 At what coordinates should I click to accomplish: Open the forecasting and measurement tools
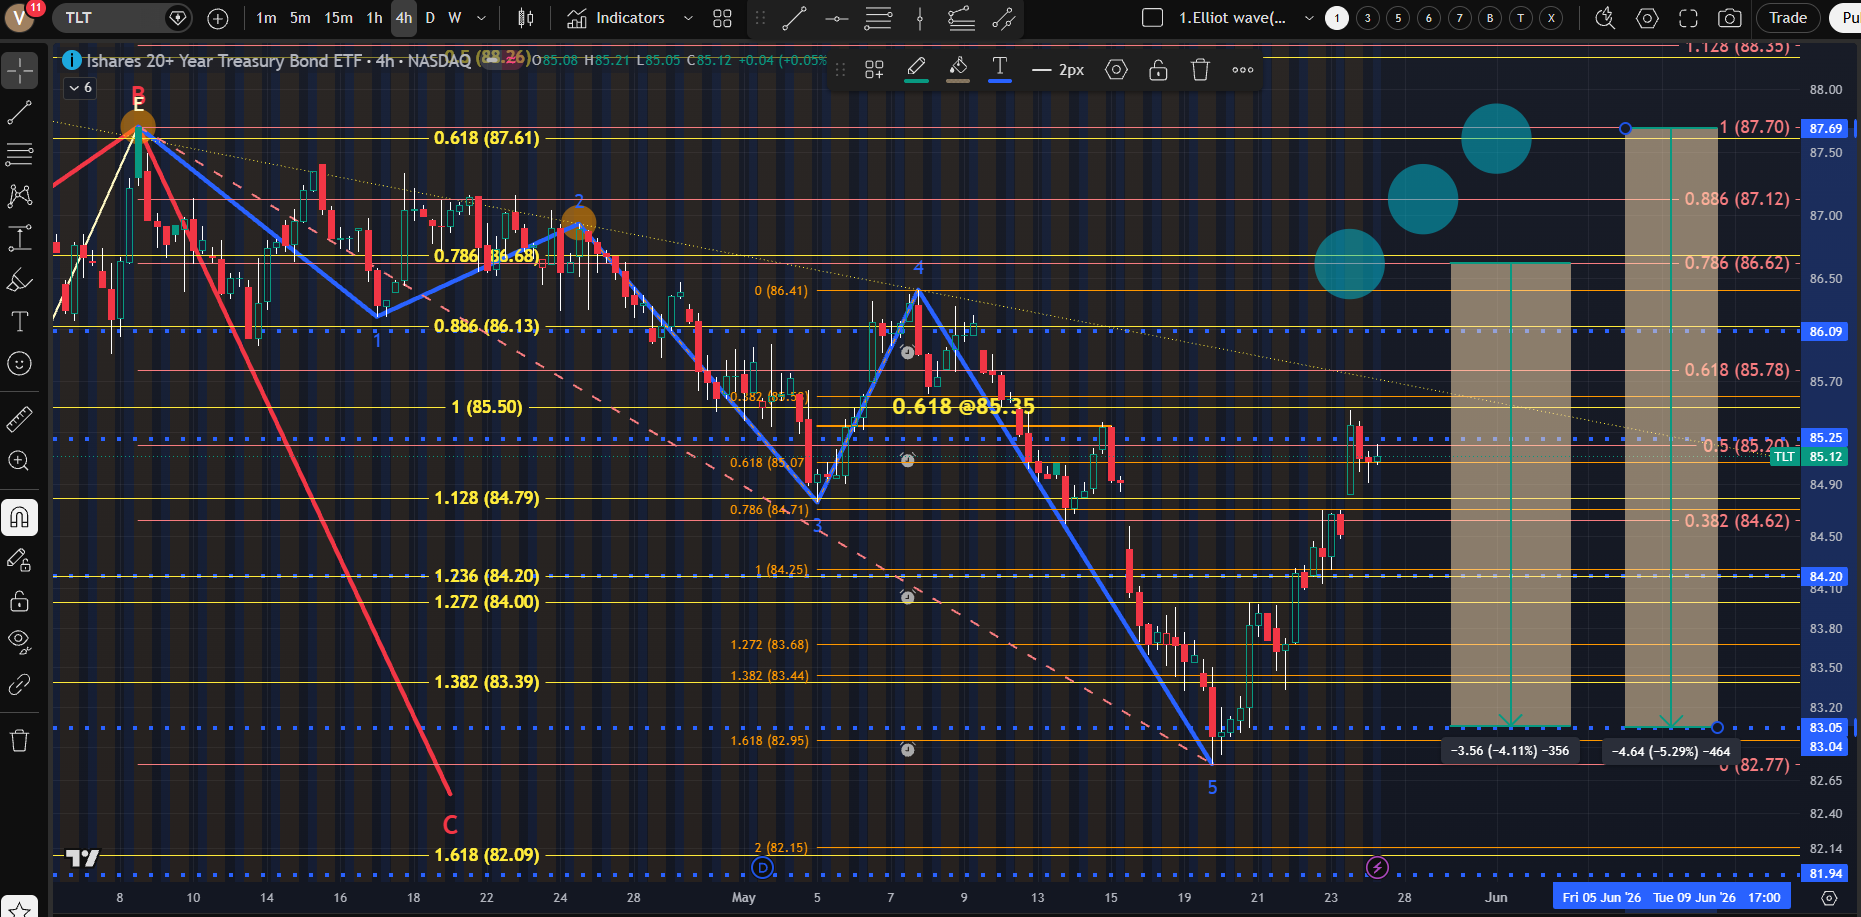point(20,238)
